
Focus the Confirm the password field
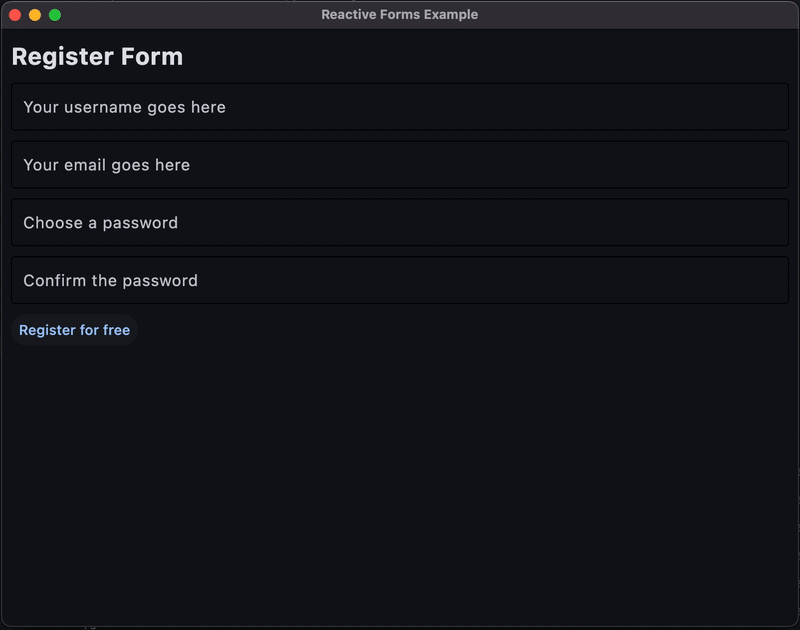[400, 281]
